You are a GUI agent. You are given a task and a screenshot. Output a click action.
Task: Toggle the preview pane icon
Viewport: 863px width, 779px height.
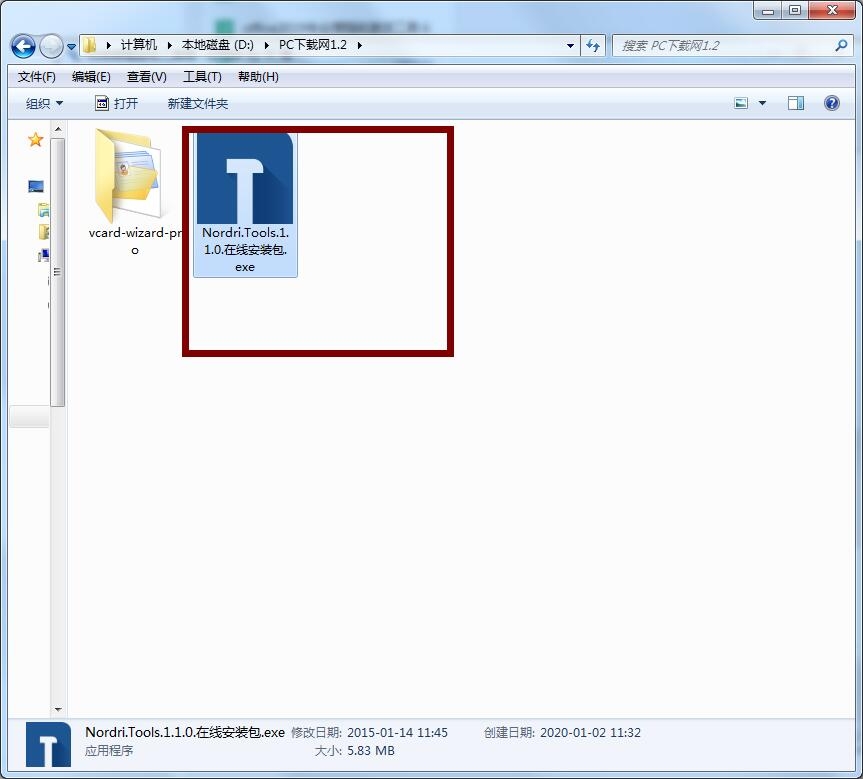pos(795,103)
